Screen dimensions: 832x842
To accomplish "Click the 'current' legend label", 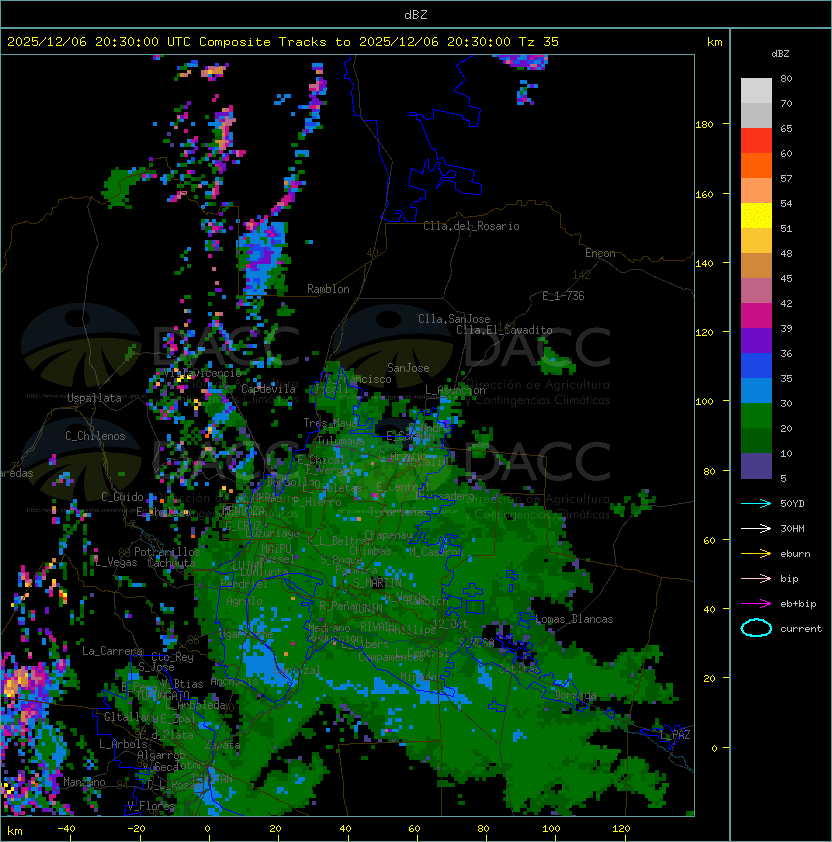I will point(801,629).
